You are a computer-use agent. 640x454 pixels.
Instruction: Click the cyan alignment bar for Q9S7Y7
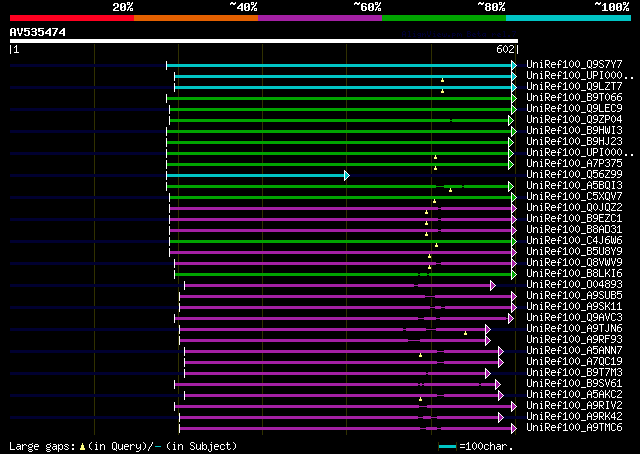[339, 65]
